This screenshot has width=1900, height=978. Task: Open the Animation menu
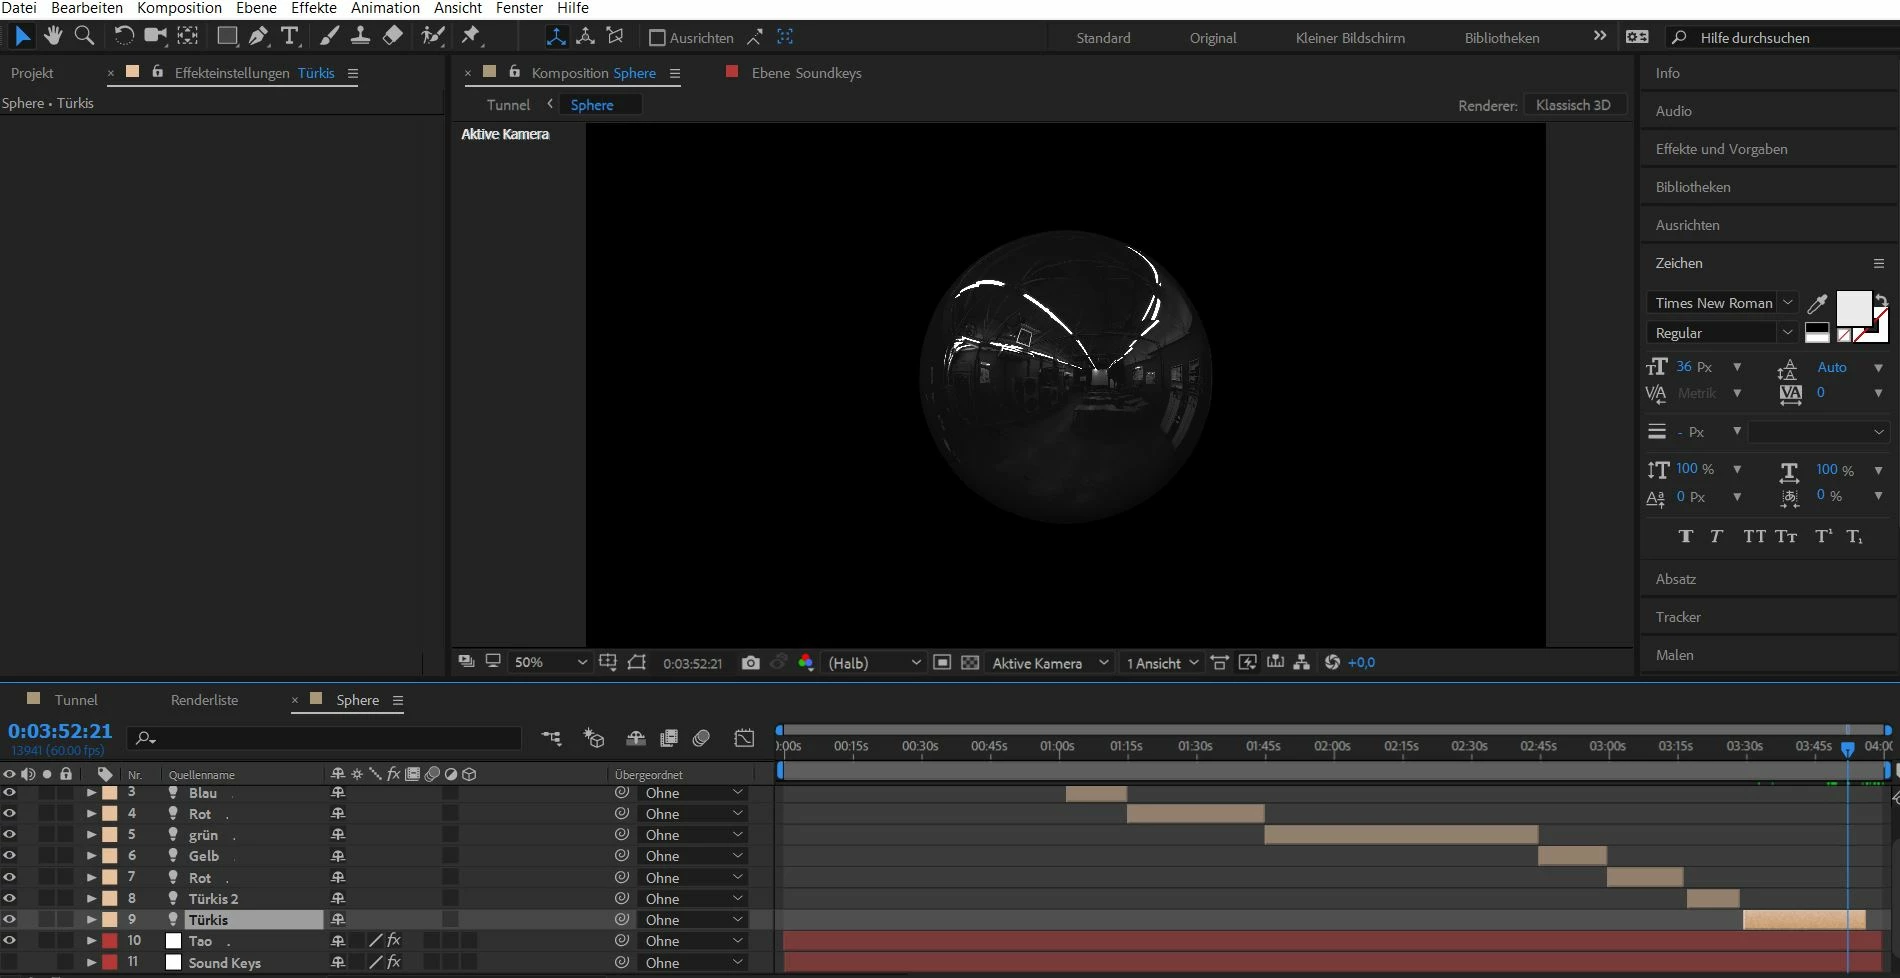click(385, 8)
